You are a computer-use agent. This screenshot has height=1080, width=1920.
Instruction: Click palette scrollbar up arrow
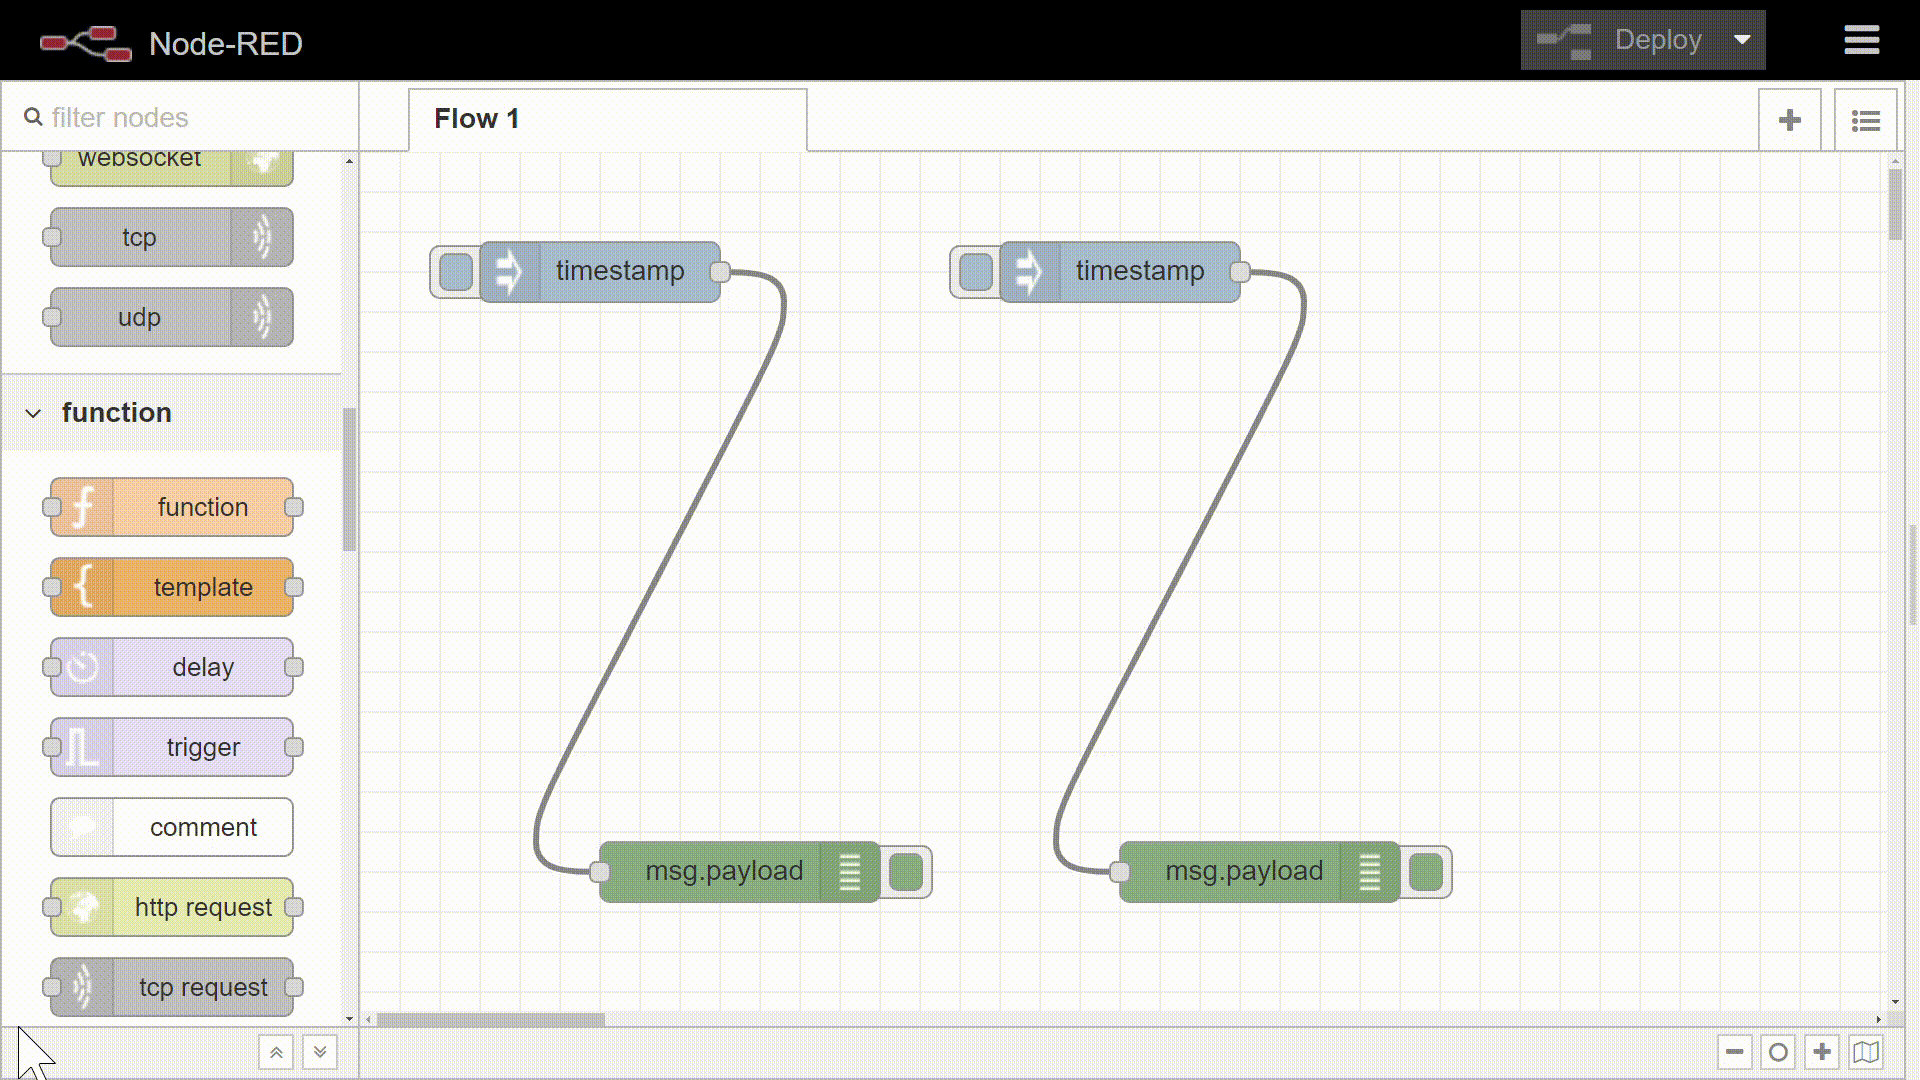point(349,160)
